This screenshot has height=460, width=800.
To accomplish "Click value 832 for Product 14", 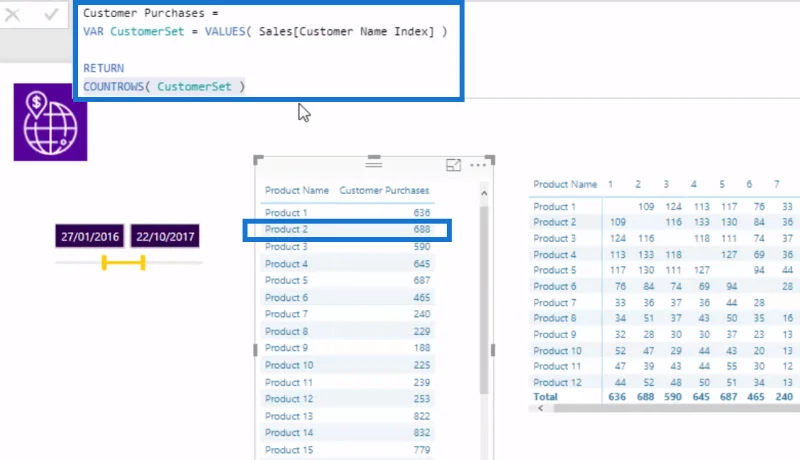I will tap(422, 432).
